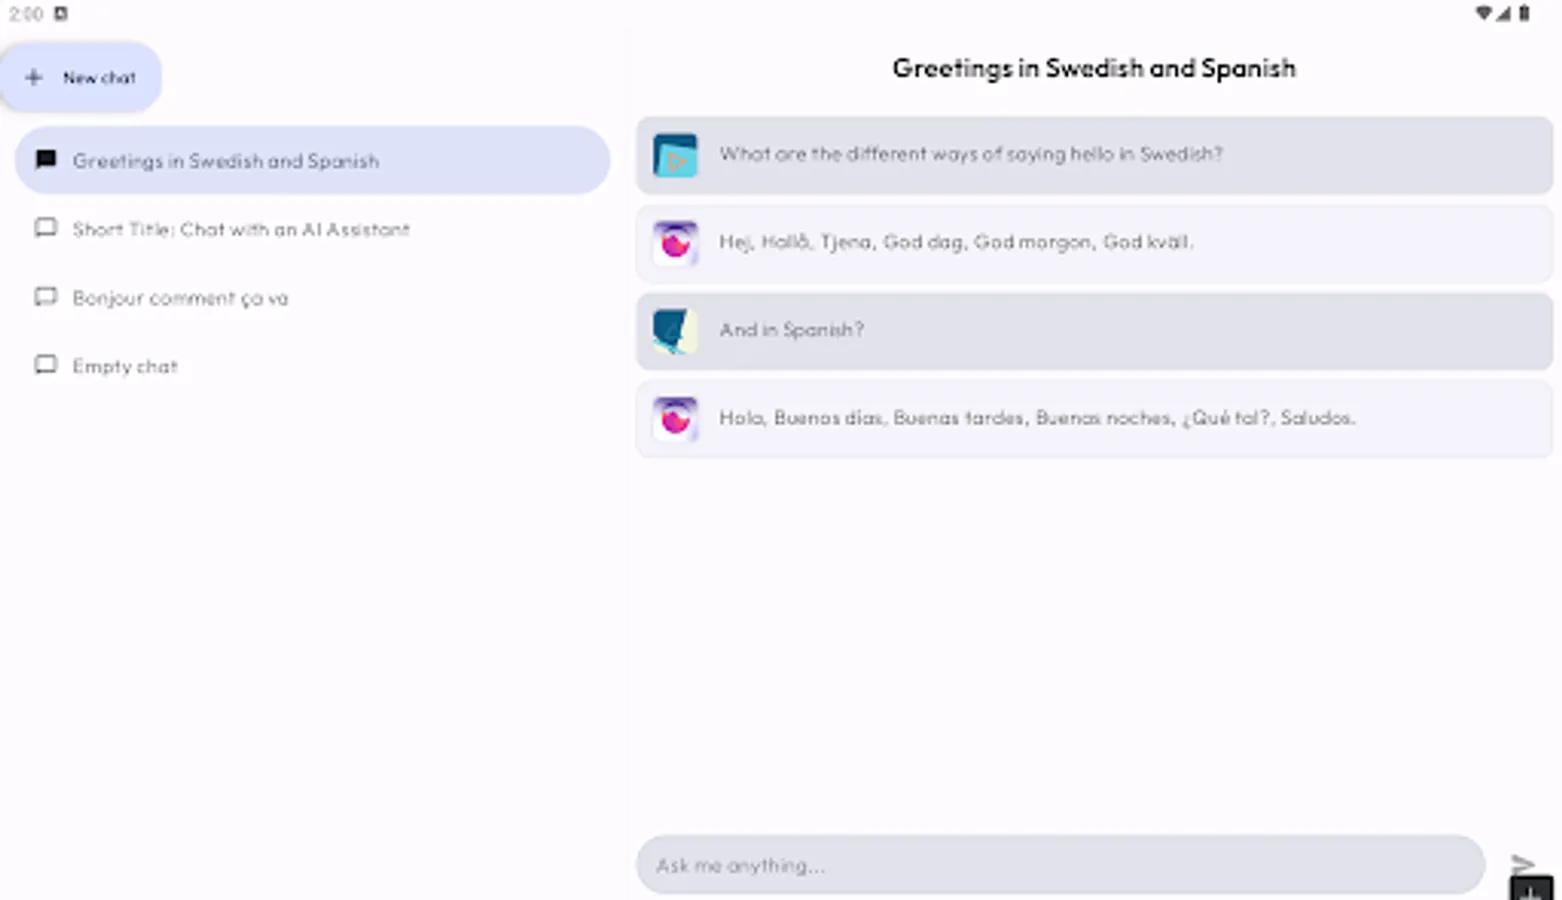The width and height of the screenshot is (1562, 900).
Task: Click the AI avatar beside the Spanish greetings reply
Action: pyautogui.click(x=675, y=419)
